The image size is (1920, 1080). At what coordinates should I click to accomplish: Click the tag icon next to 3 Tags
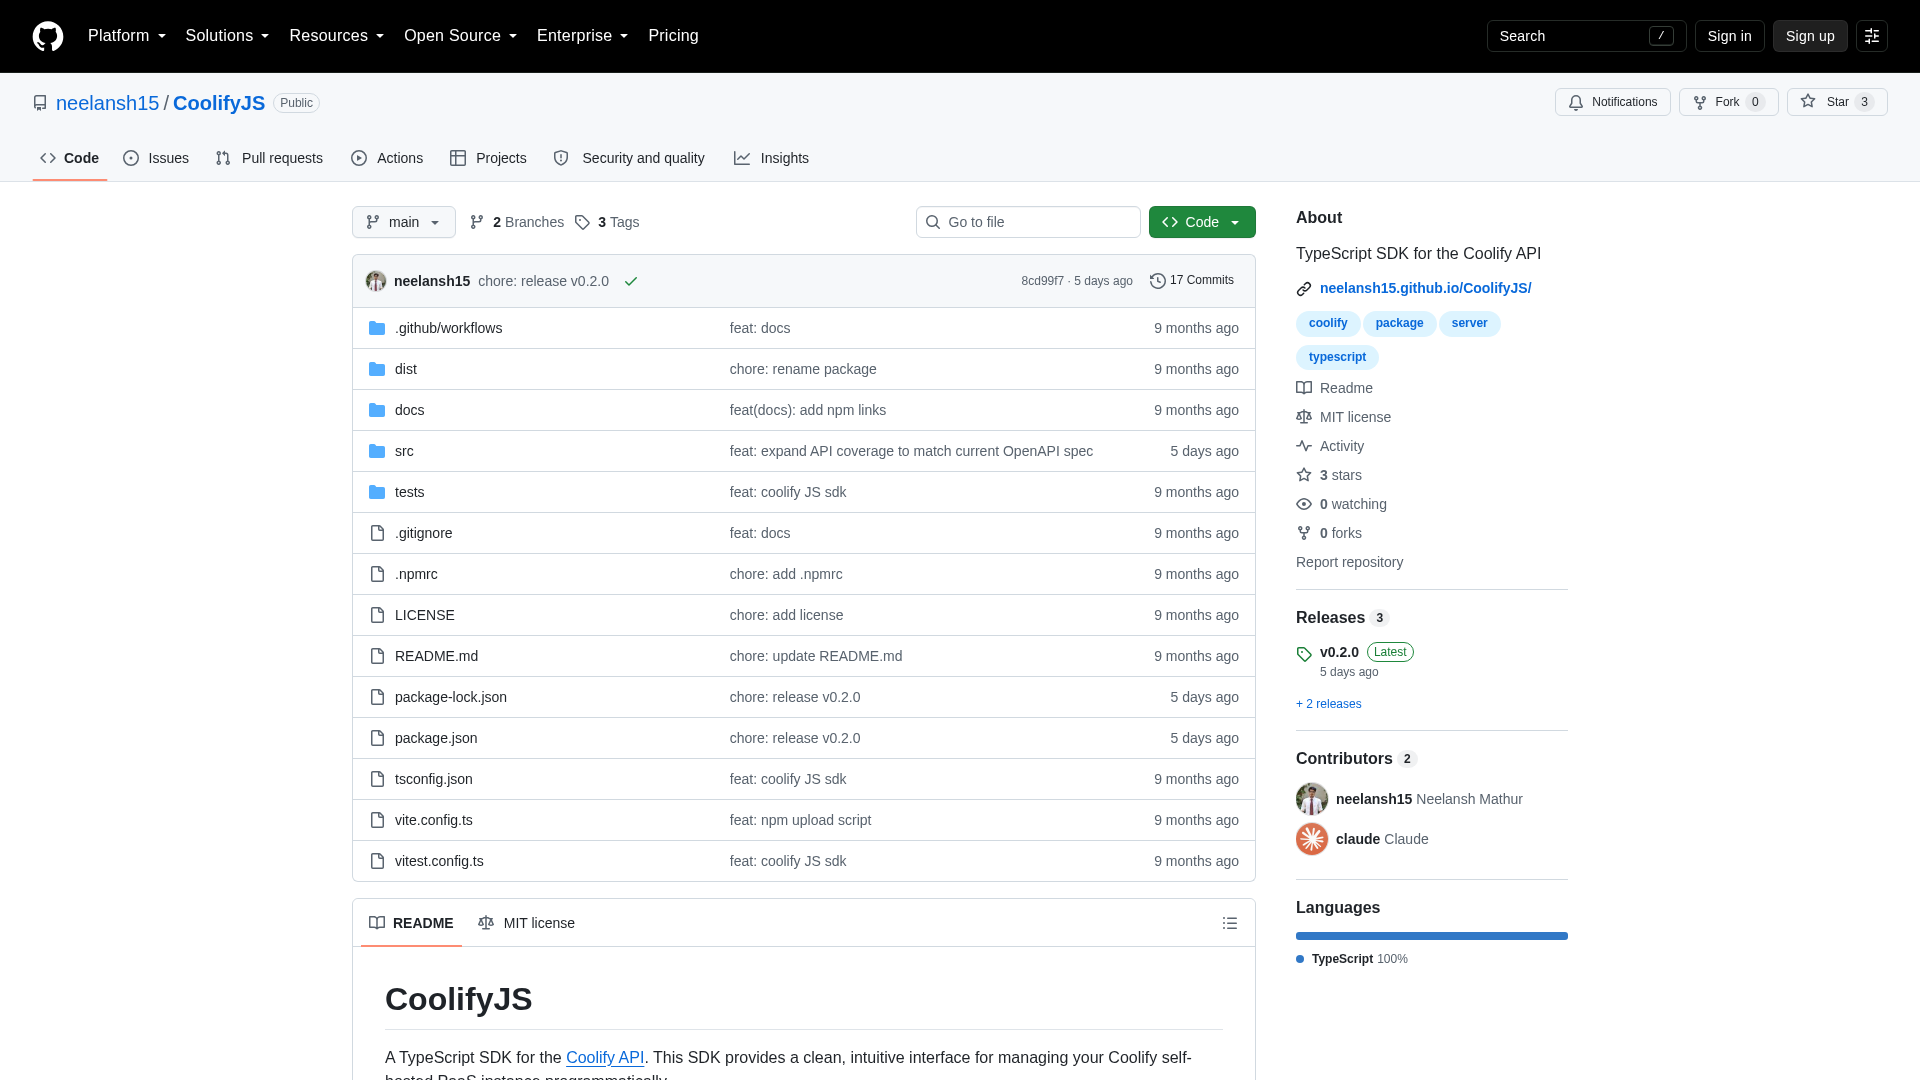[x=582, y=222]
